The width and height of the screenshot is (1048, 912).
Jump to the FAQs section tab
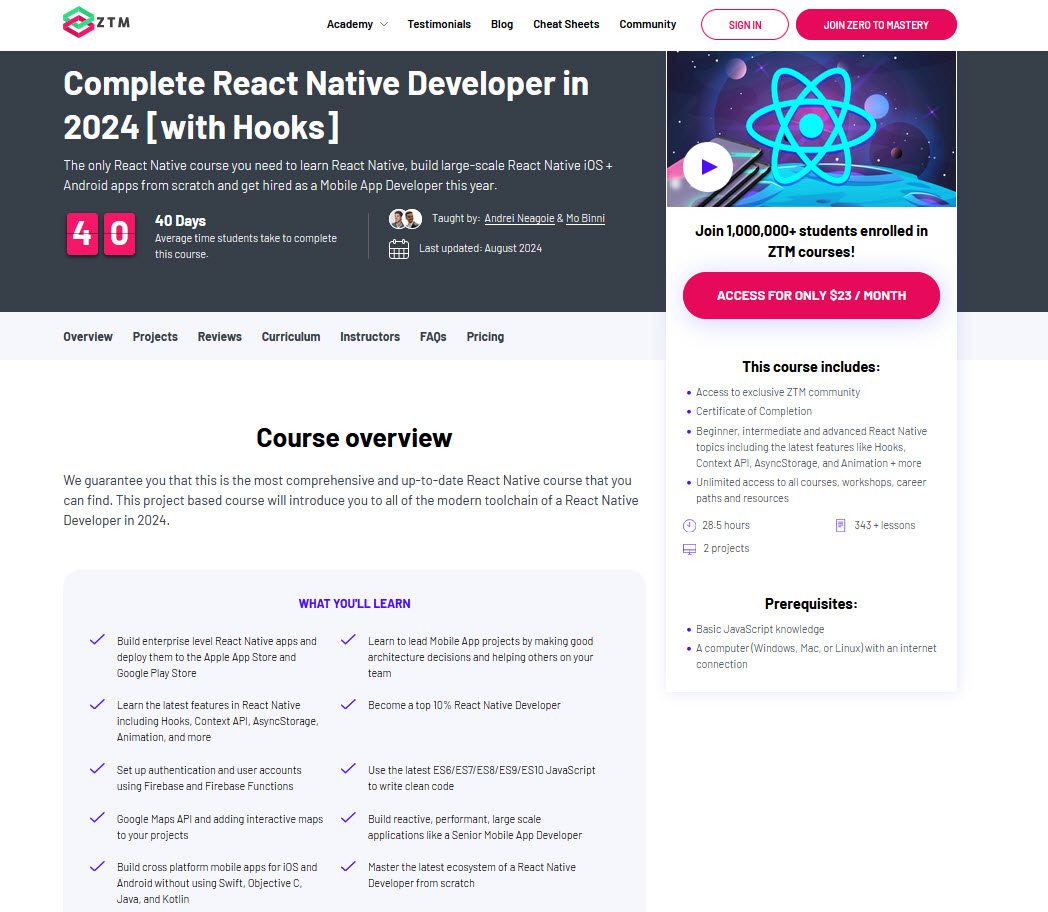click(x=433, y=337)
